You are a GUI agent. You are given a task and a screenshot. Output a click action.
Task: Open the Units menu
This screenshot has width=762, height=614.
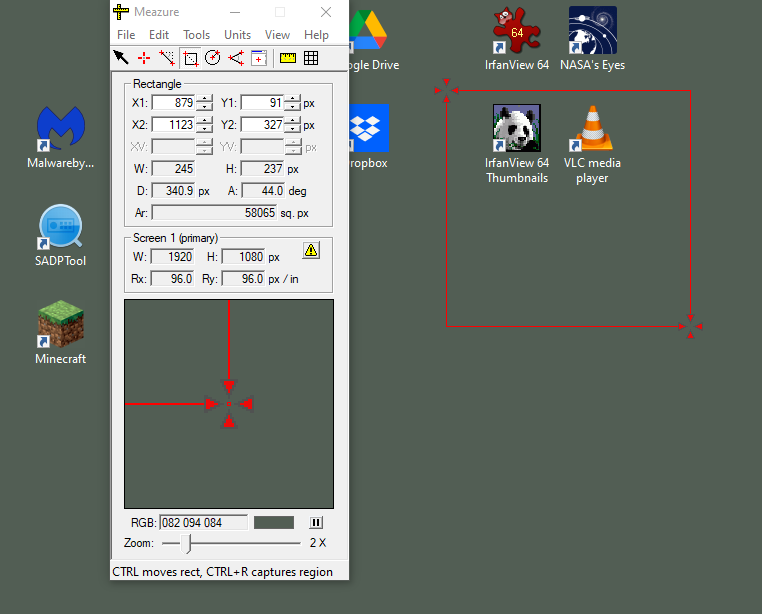tap(237, 35)
